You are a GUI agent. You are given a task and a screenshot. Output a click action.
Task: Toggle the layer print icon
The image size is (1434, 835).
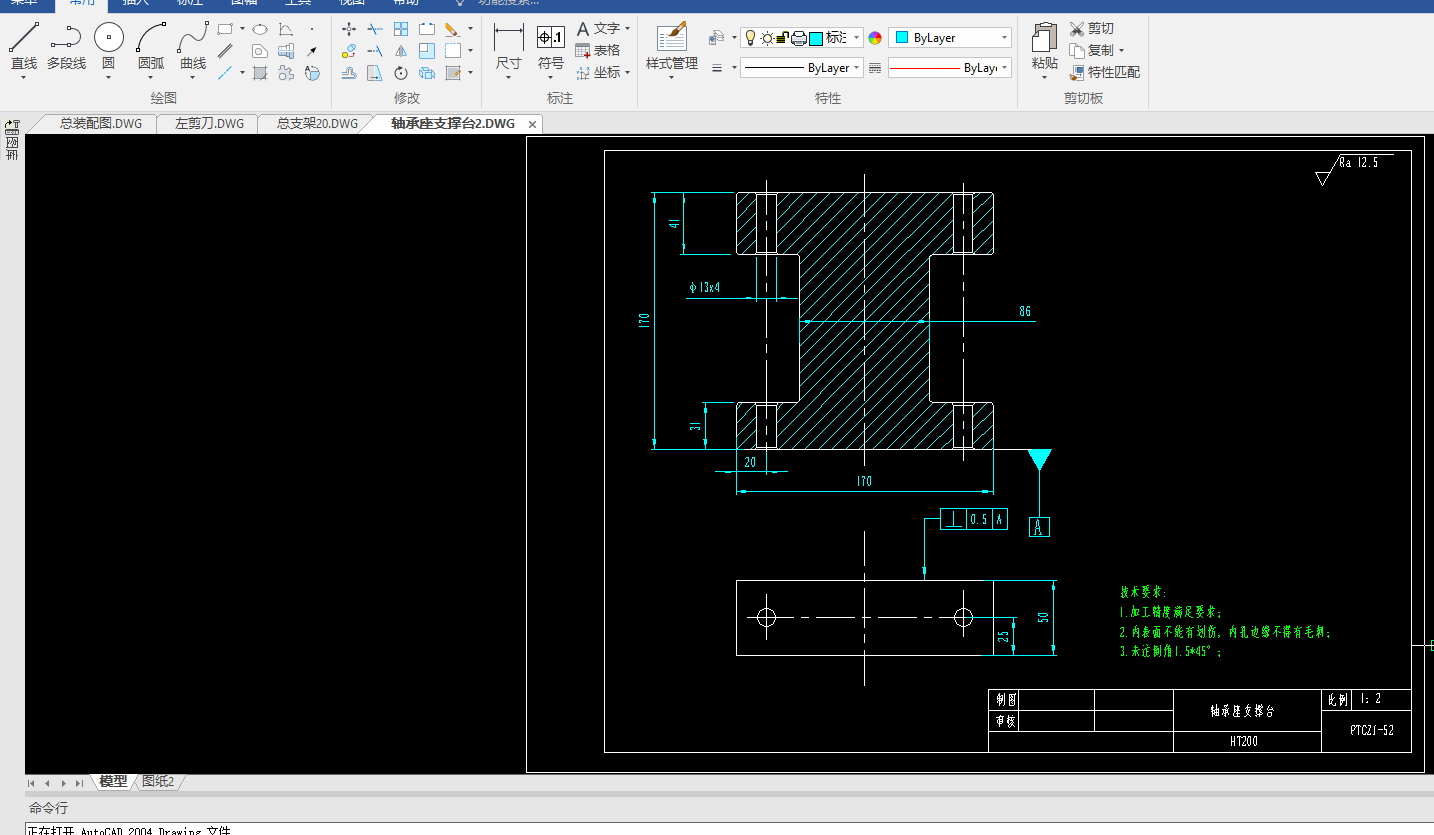[x=799, y=38]
